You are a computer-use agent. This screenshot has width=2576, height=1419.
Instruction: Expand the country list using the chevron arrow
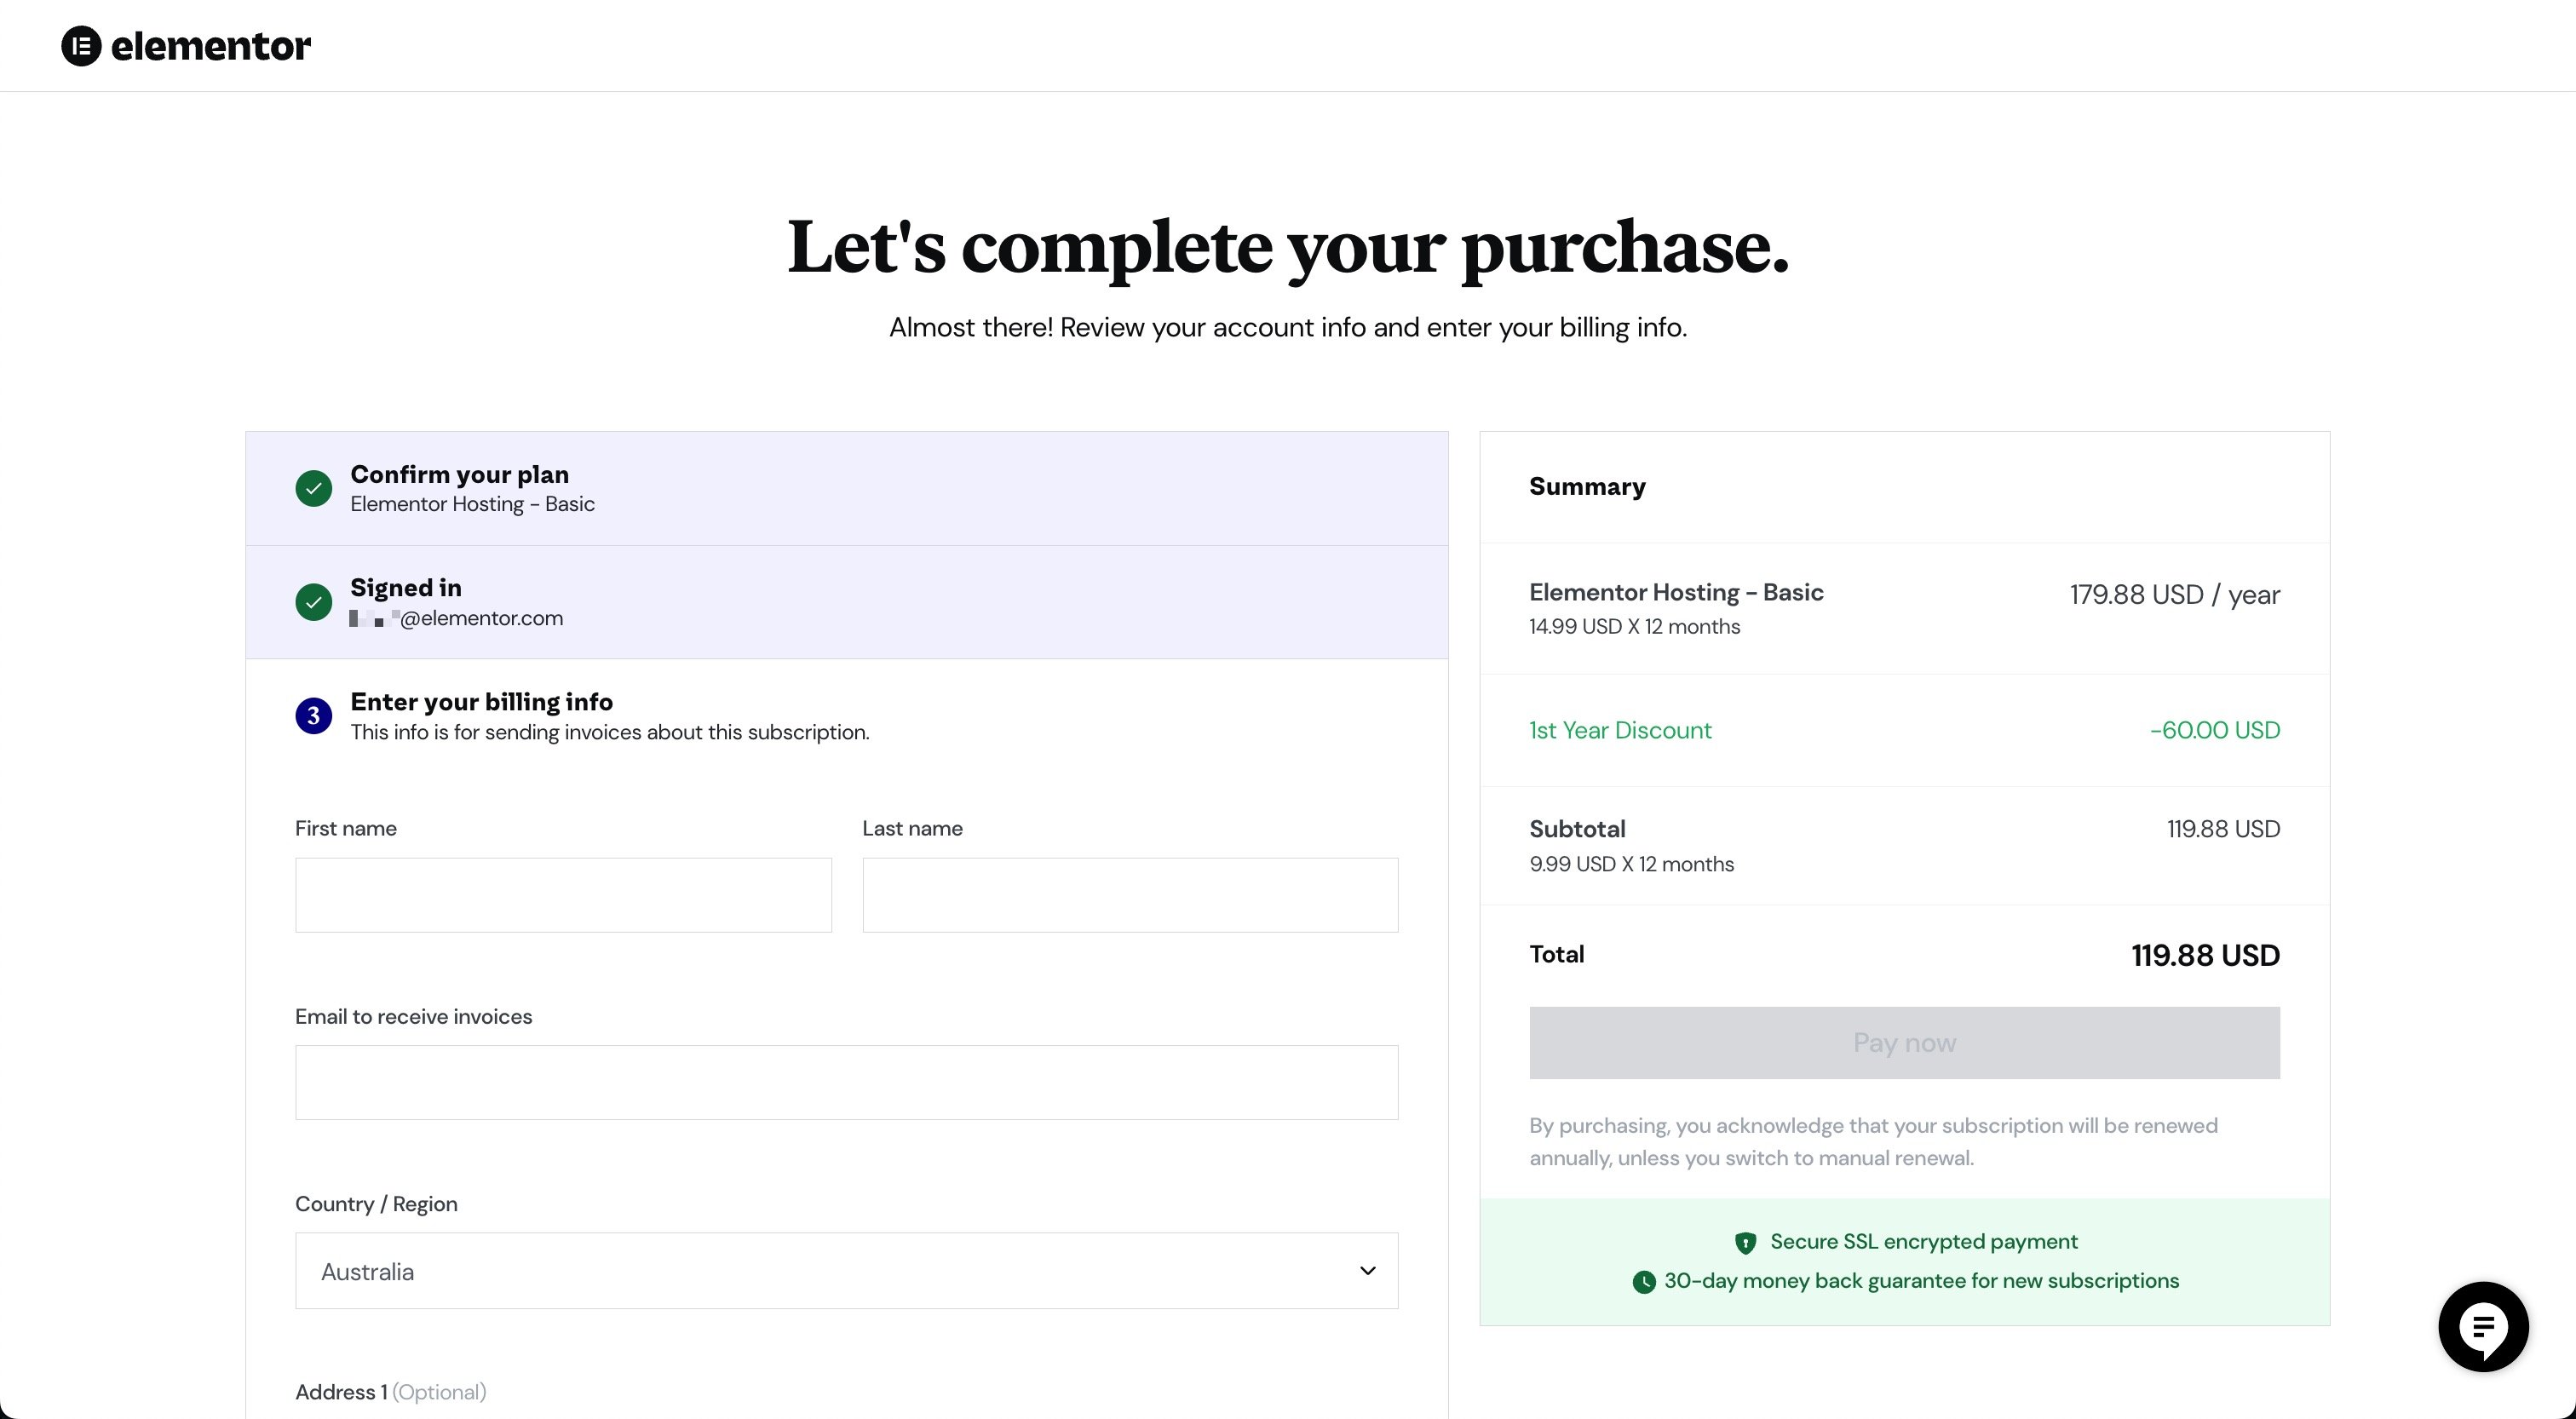pyautogui.click(x=1367, y=1271)
